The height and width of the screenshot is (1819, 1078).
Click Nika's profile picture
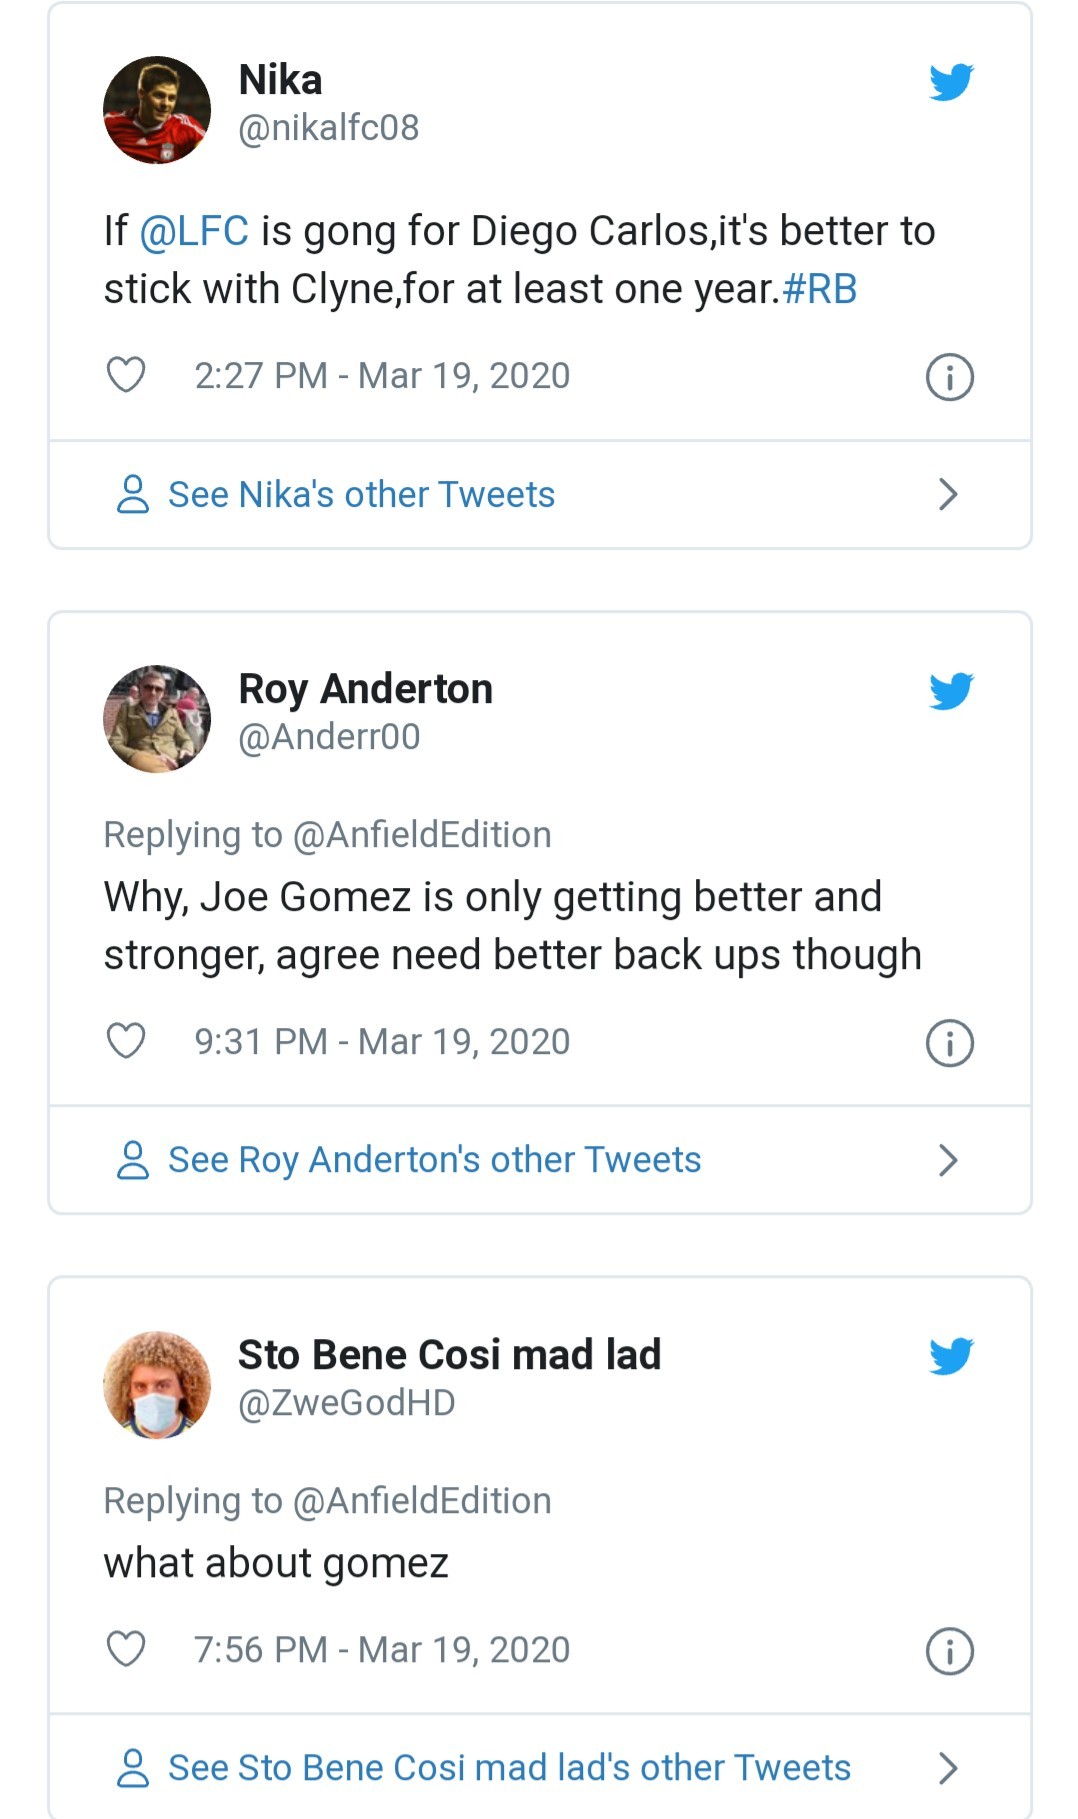pyautogui.click(x=157, y=109)
